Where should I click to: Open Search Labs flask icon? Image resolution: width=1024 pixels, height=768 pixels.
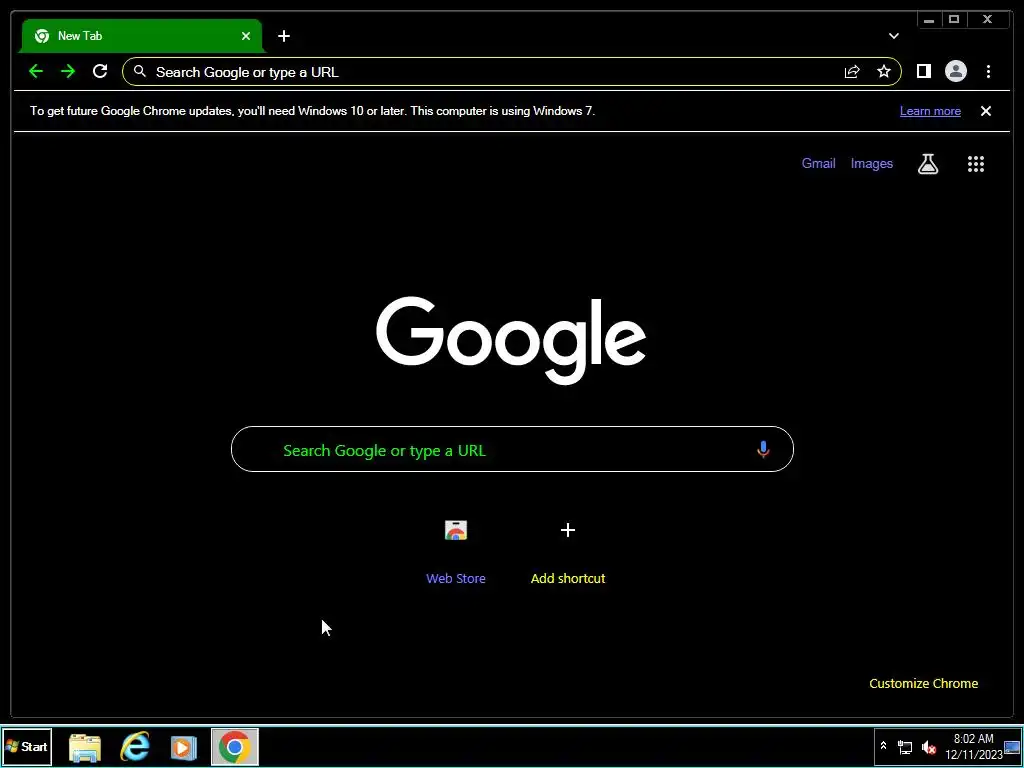[x=928, y=164]
